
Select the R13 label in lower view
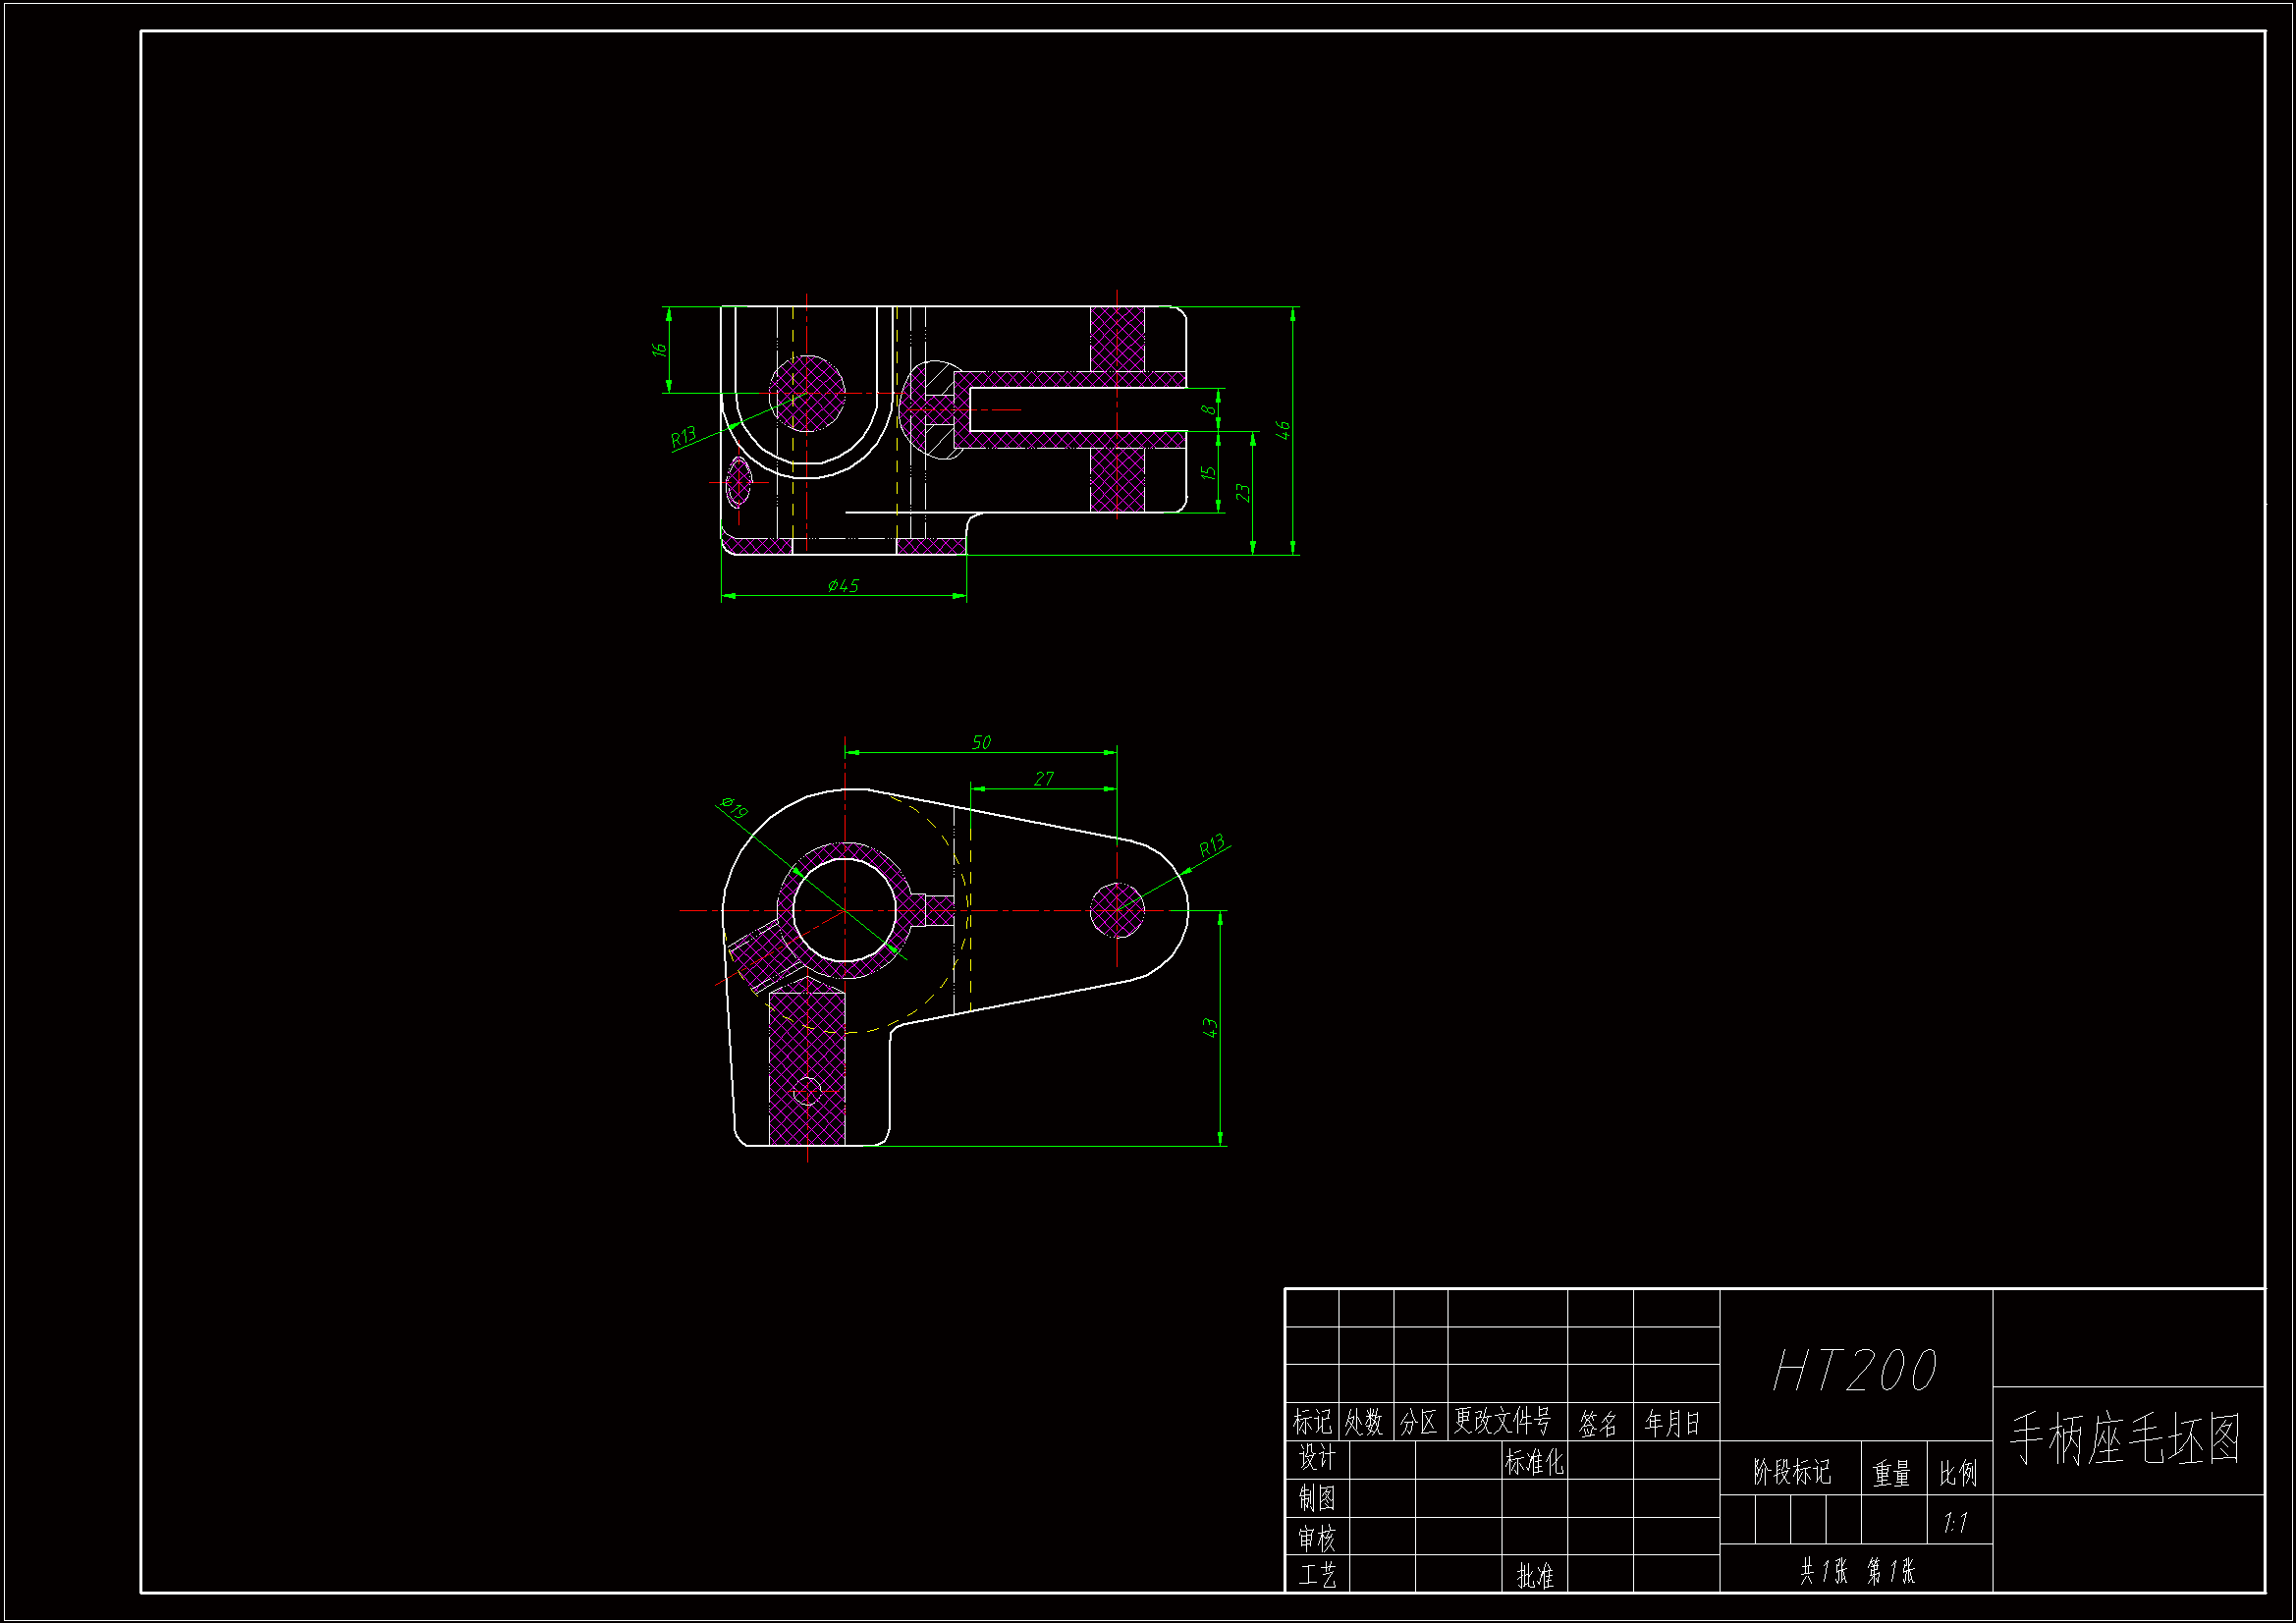click(1211, 845)
